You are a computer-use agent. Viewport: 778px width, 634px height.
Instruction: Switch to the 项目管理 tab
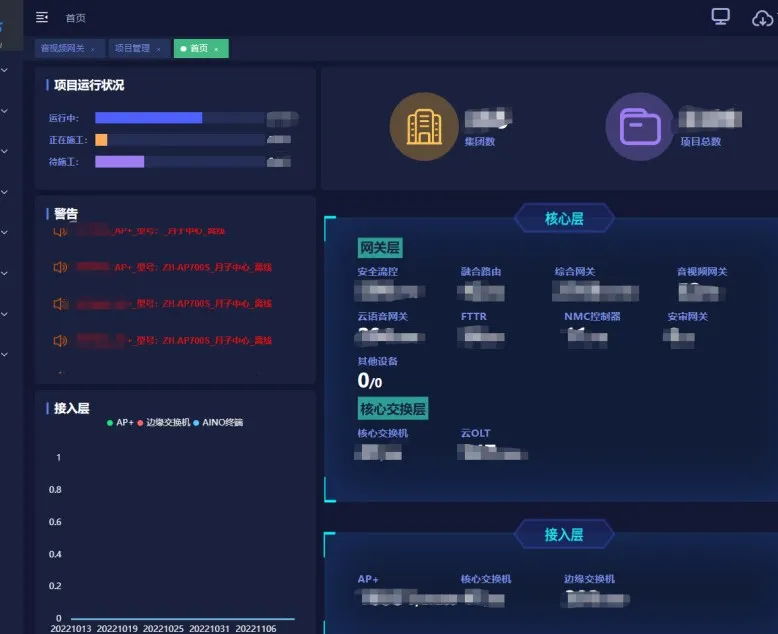point(132,48)
